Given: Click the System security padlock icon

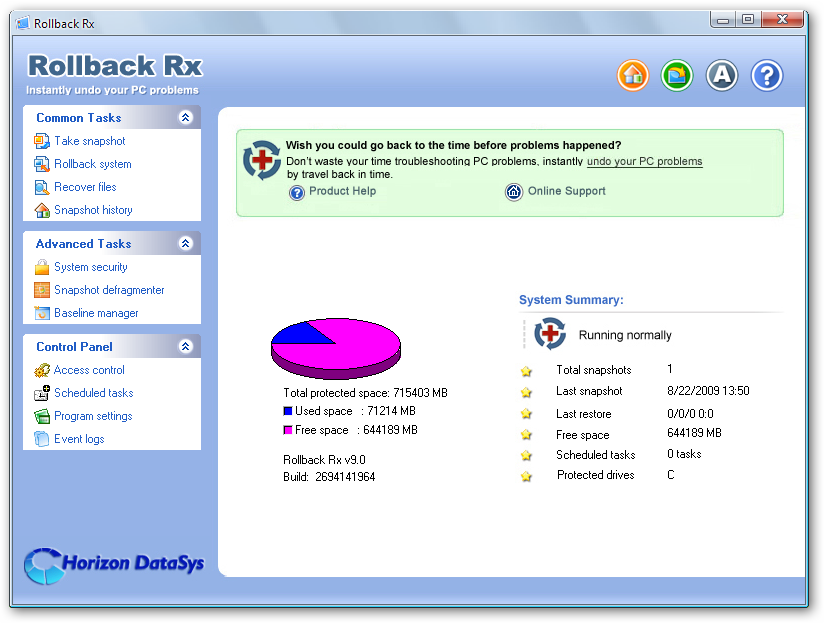Looking at the screenshot, I should coord(42,267).
